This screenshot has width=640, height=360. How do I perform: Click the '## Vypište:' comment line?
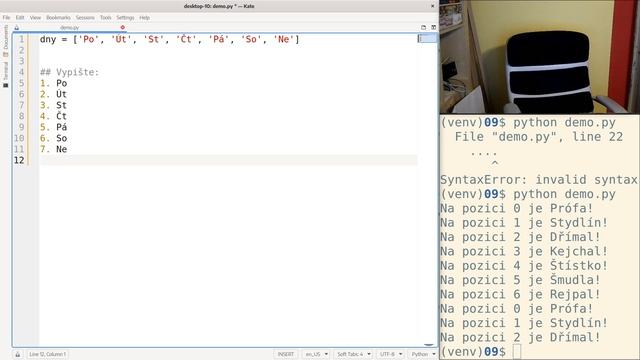69,72
